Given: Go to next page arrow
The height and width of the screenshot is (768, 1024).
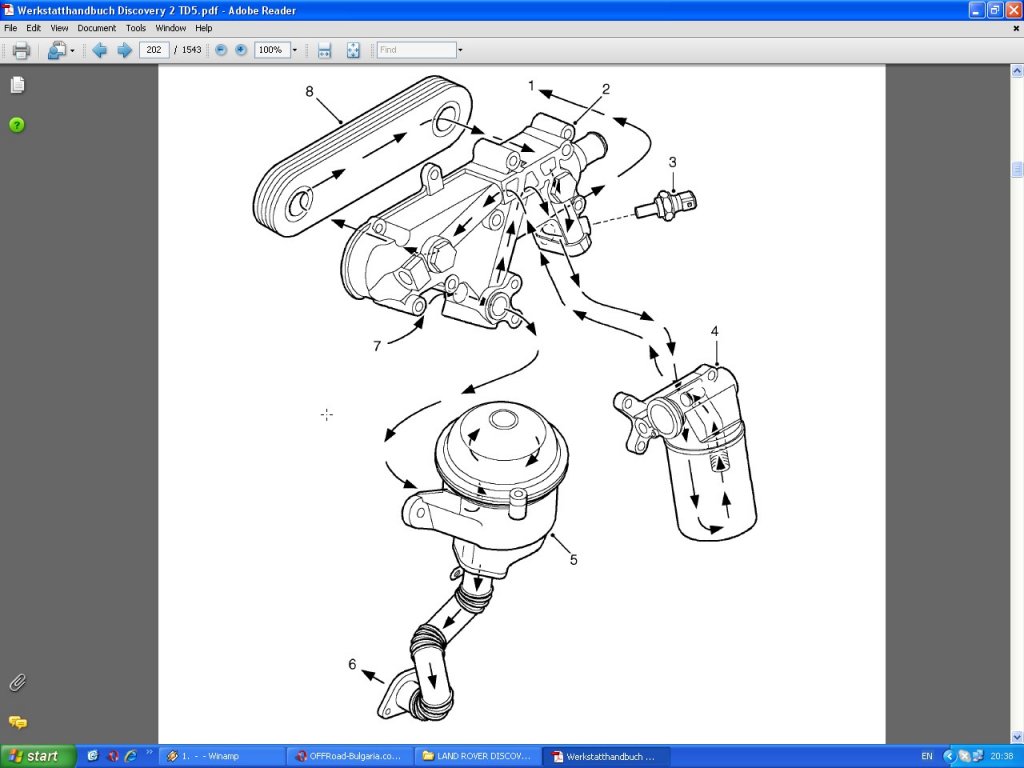Looking at the screenshot, I should pos(124,50).
